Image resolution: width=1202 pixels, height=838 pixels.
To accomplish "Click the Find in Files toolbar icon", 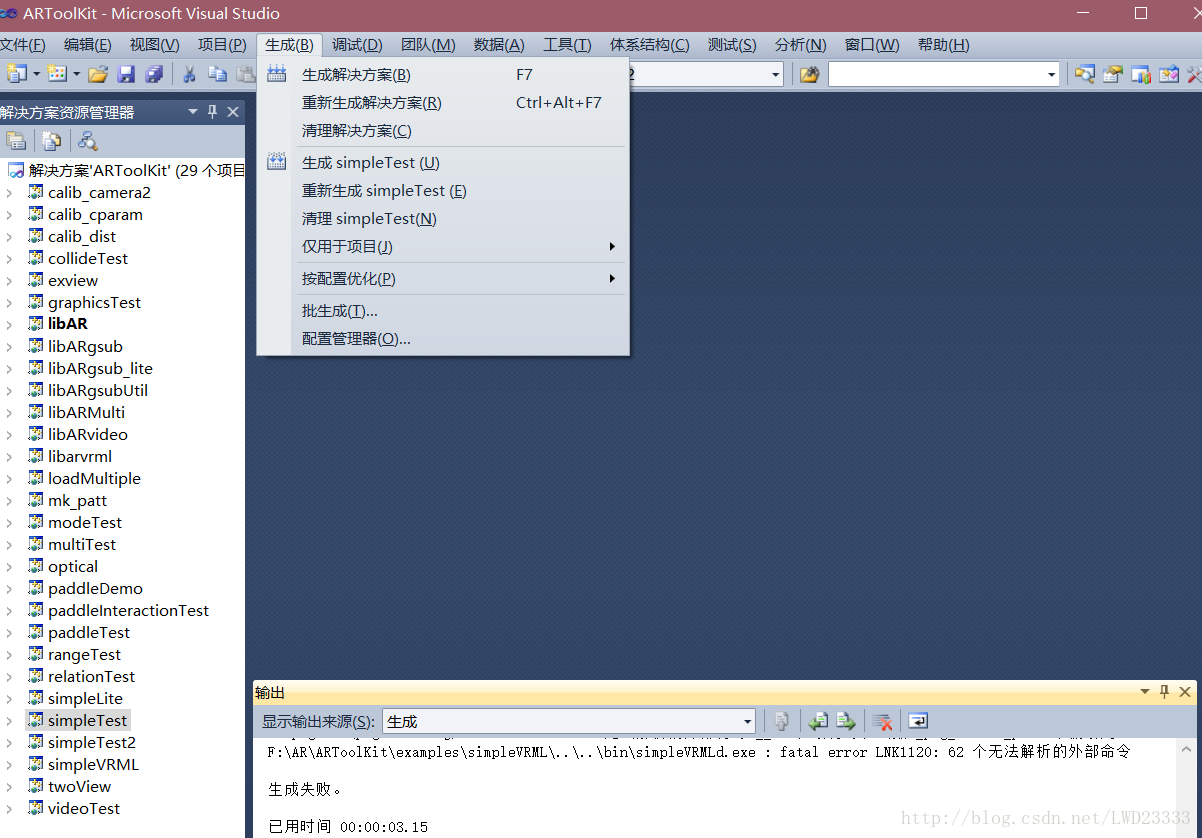I will click(809, 74).
